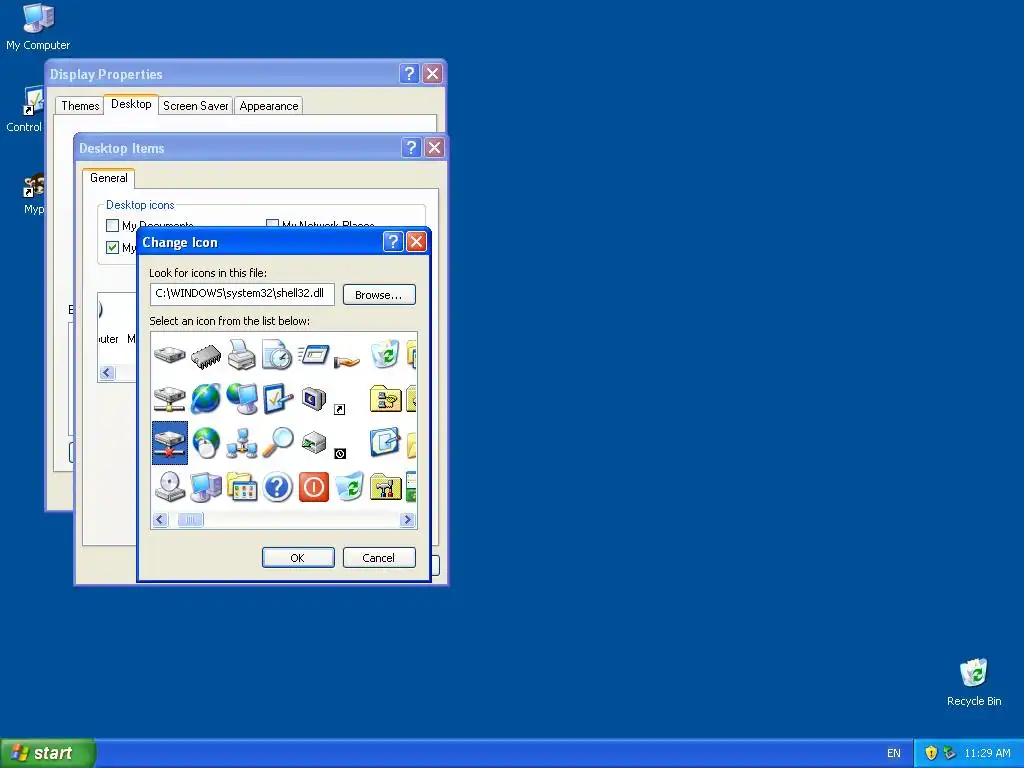
Task: Select the network connections folder icon
Action: click(x=385, y=398)
